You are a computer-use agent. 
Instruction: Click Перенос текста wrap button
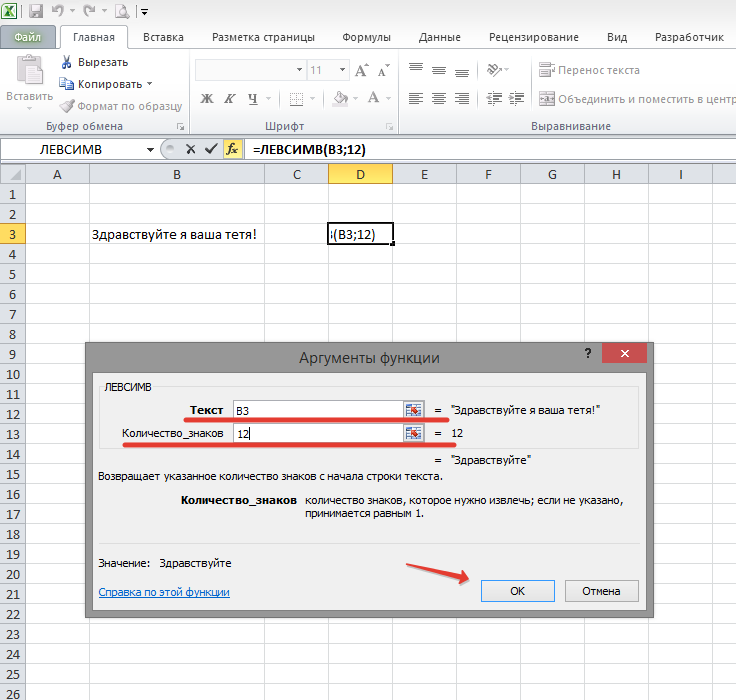tap(590, 70)
